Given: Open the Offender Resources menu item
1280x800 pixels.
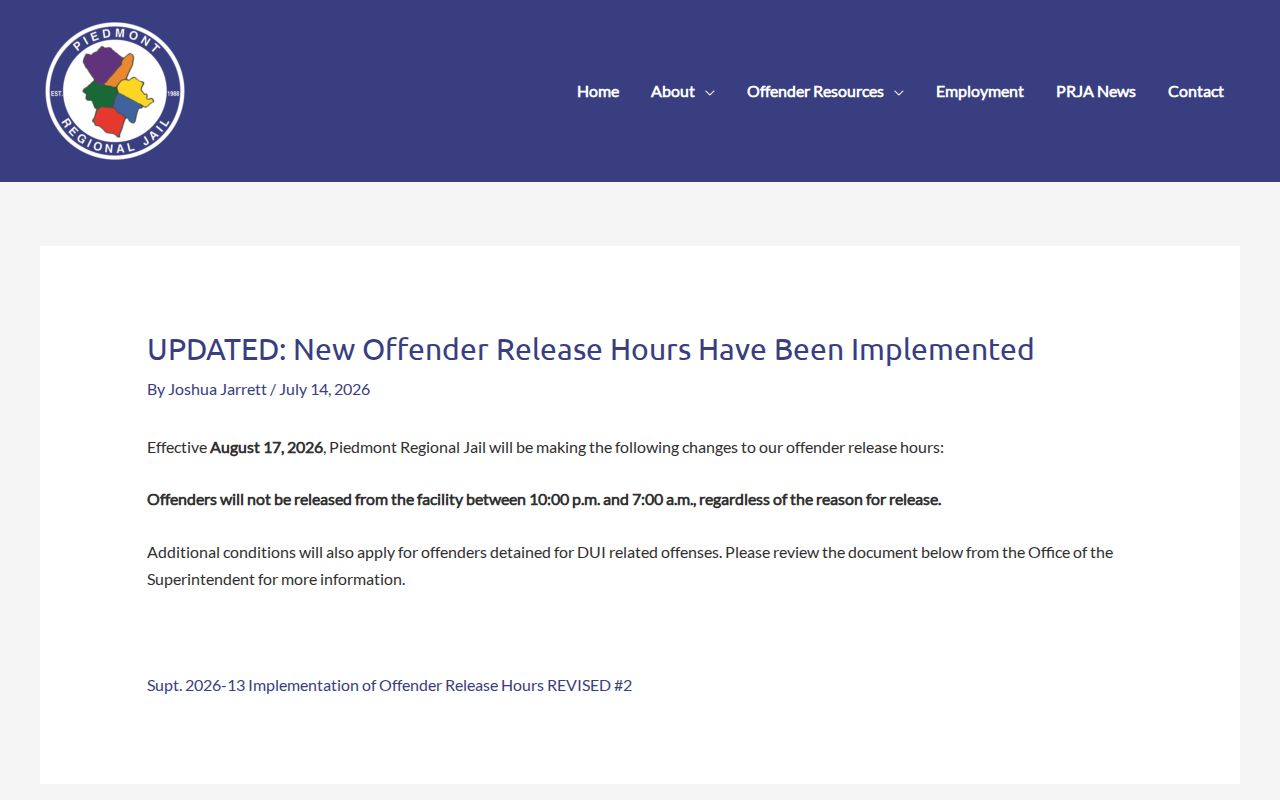Looking at the screenshot, I should pos(815,91).
